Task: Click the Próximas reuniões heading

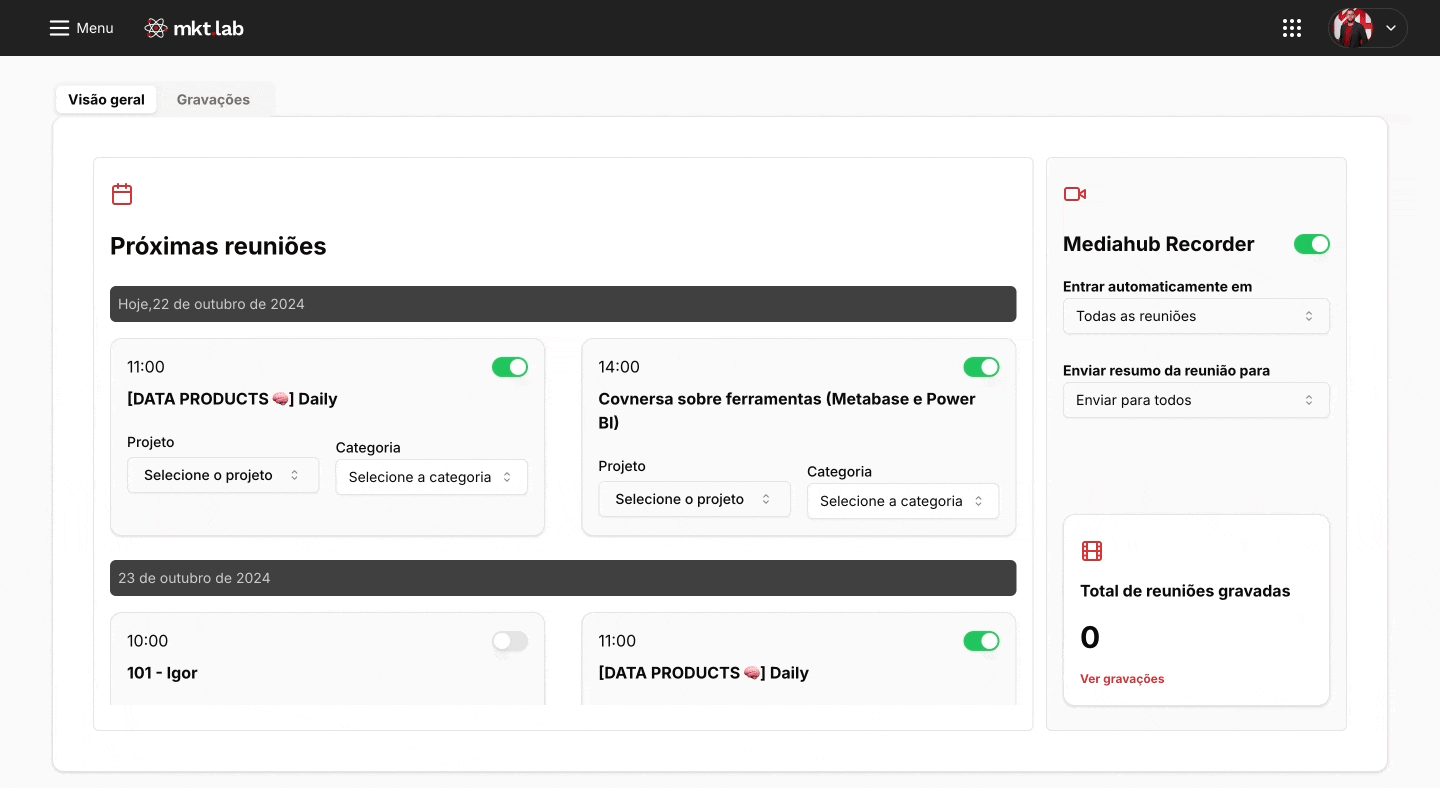Action: click(218, 246)
